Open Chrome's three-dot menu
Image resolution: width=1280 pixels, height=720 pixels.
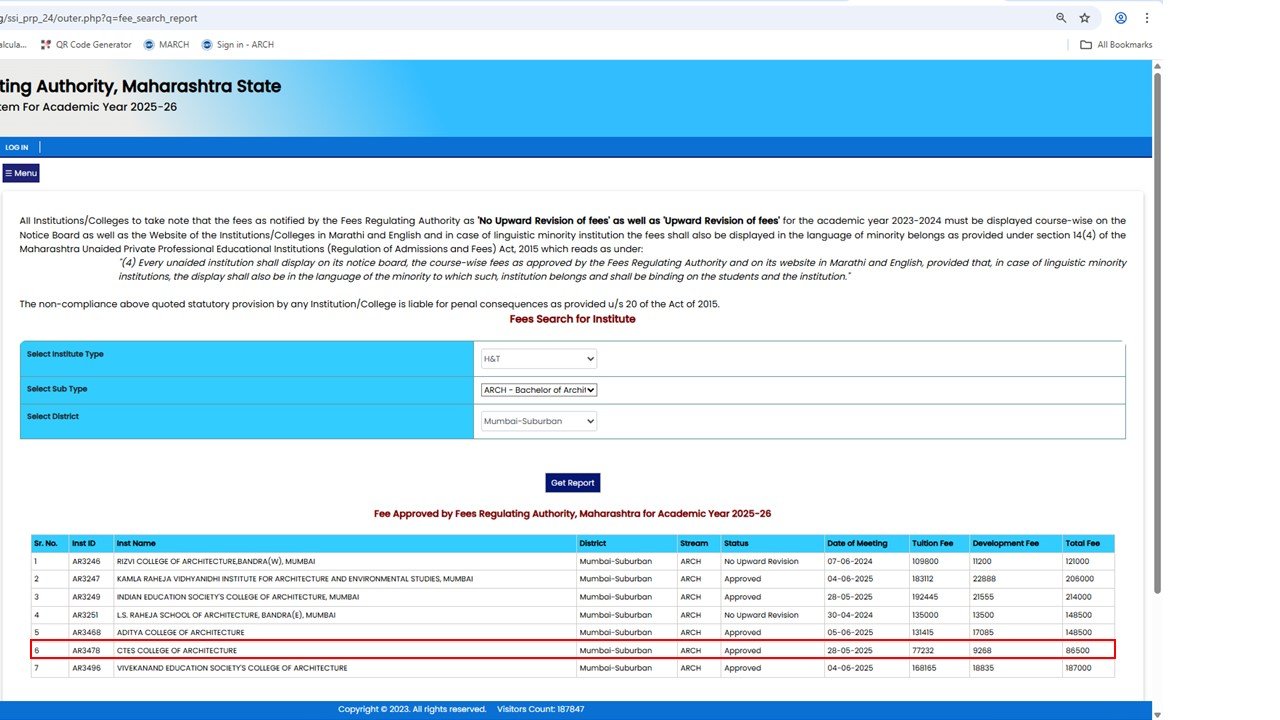tap(1147, 18)
